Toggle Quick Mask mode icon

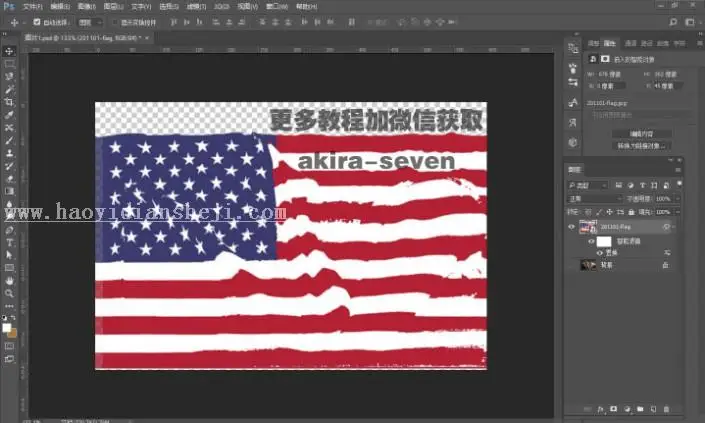(9, 346)
